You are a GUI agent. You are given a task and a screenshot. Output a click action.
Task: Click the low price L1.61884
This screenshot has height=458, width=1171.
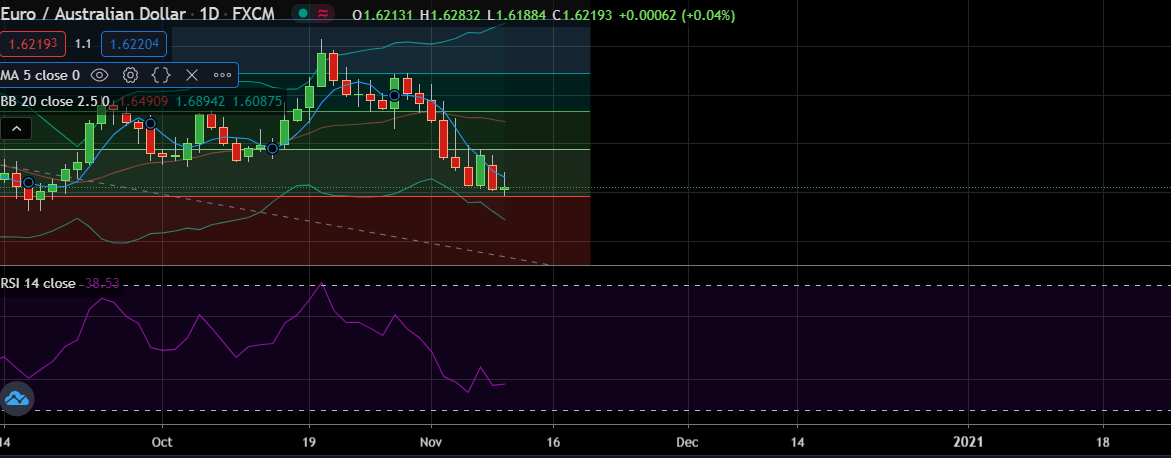coord(518,15)
